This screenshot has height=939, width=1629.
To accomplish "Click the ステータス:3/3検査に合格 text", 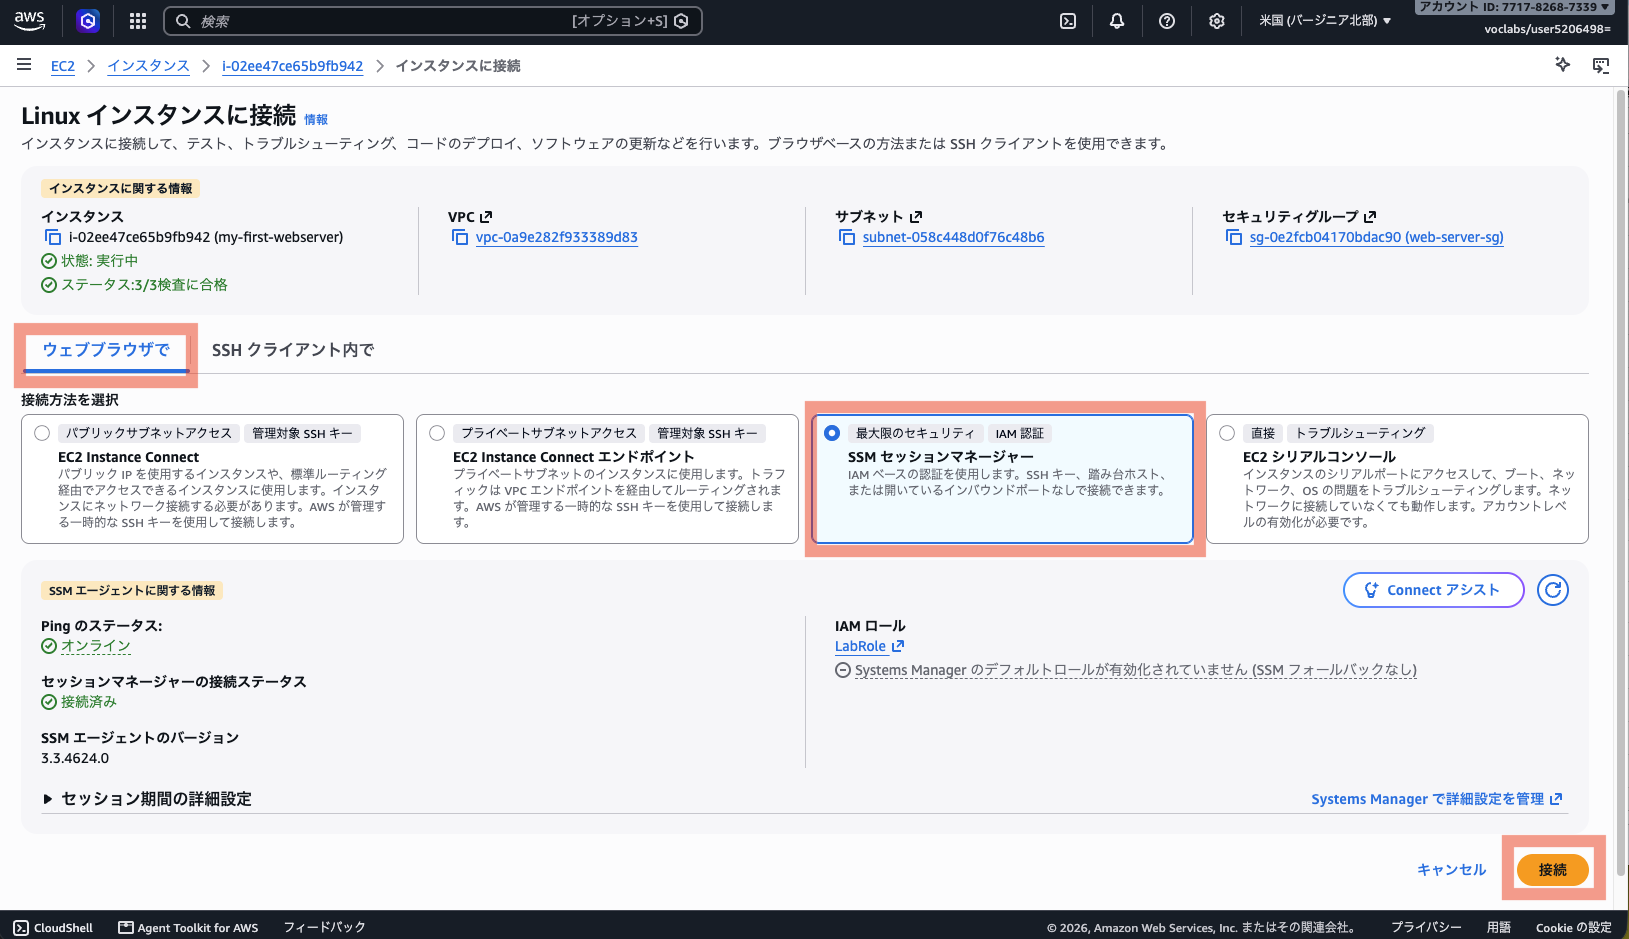I will pos(144,285).
